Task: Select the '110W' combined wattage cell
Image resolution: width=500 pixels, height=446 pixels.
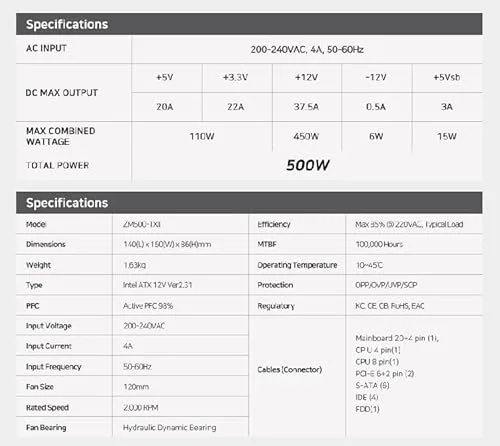Action: pos(202,136)
